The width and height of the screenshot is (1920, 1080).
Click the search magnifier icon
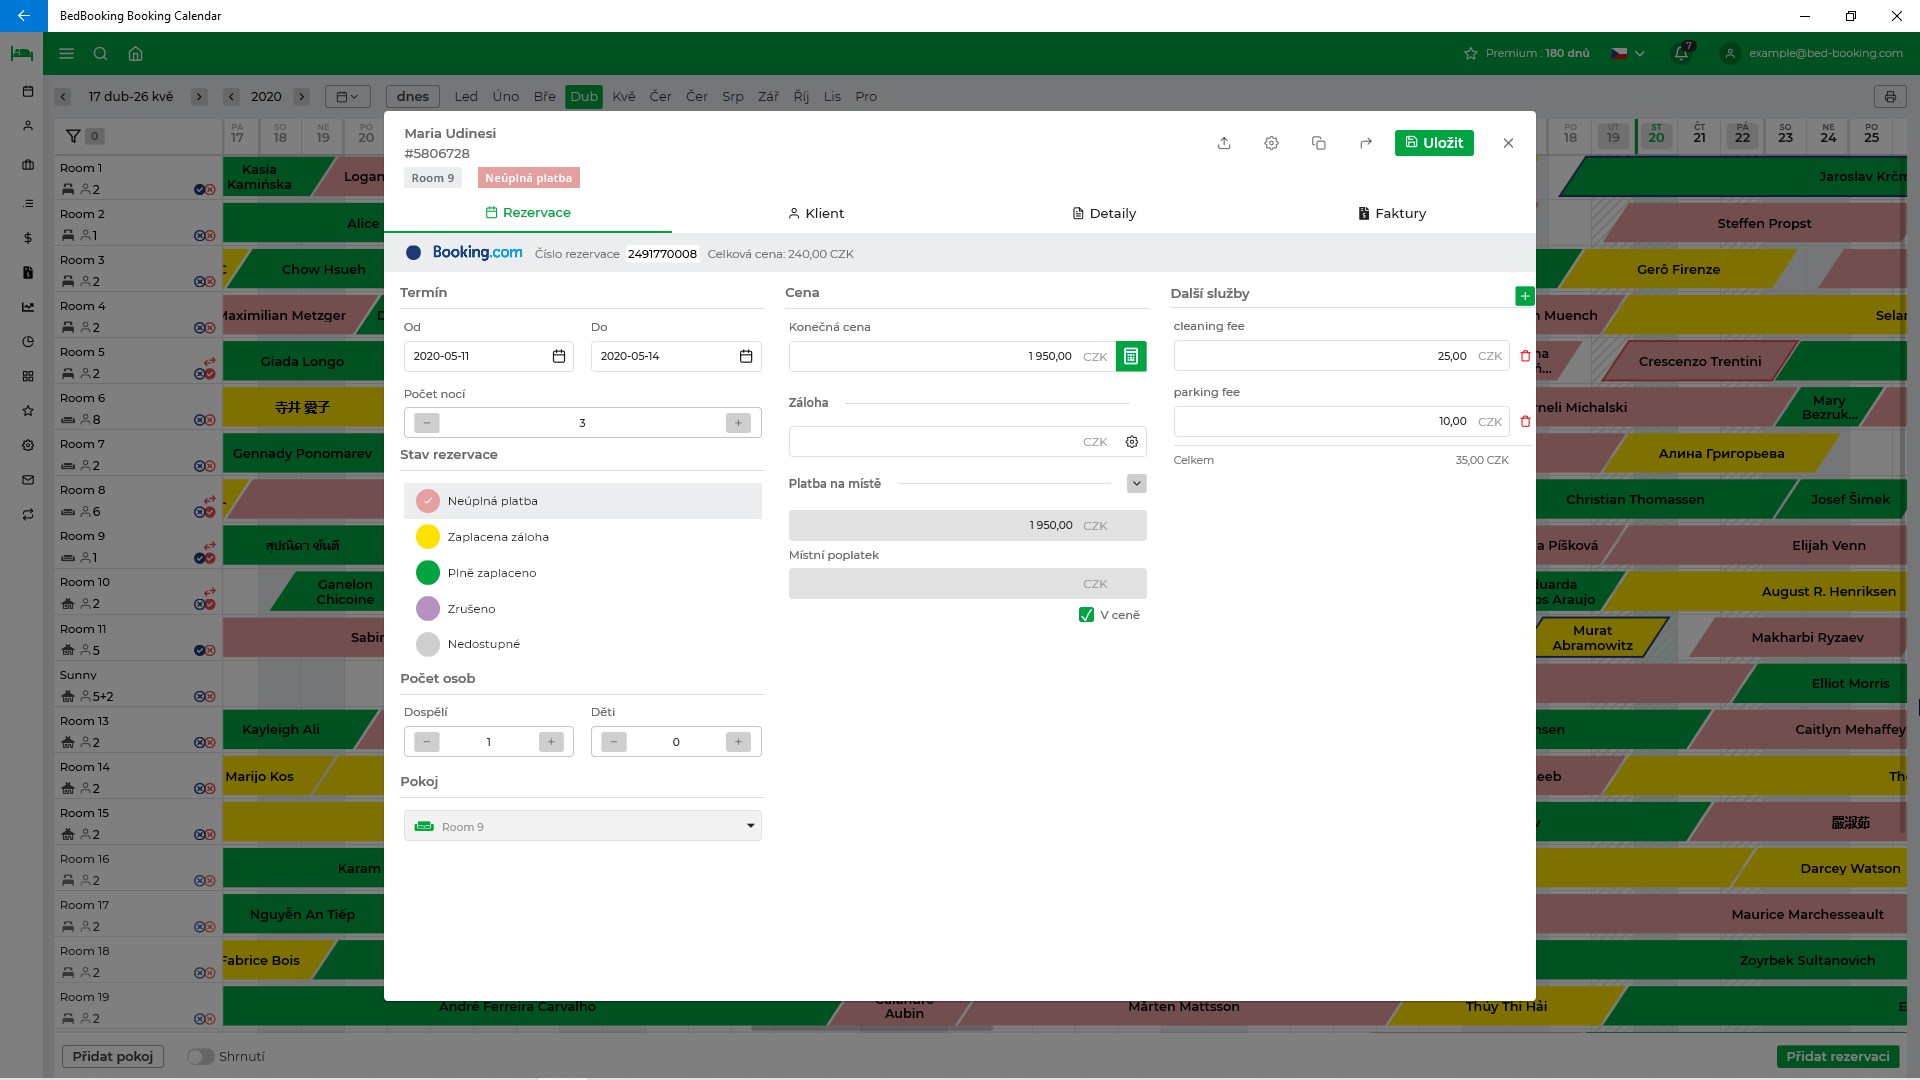pyautogui.click(x=101, y=54)
